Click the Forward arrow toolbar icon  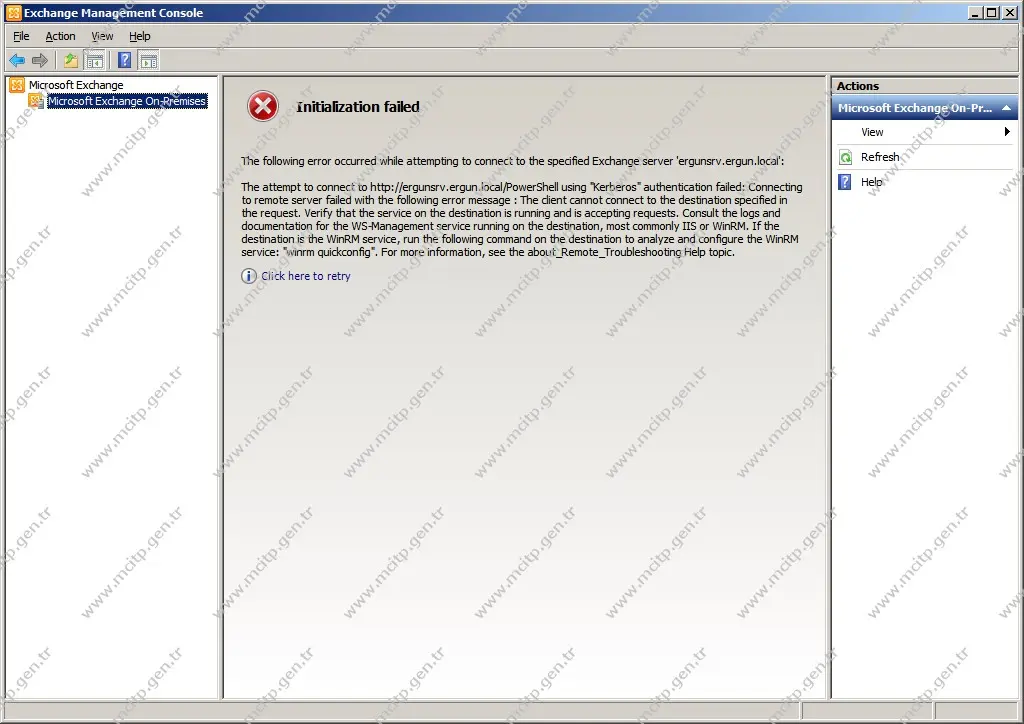click(x=40, y=61)
